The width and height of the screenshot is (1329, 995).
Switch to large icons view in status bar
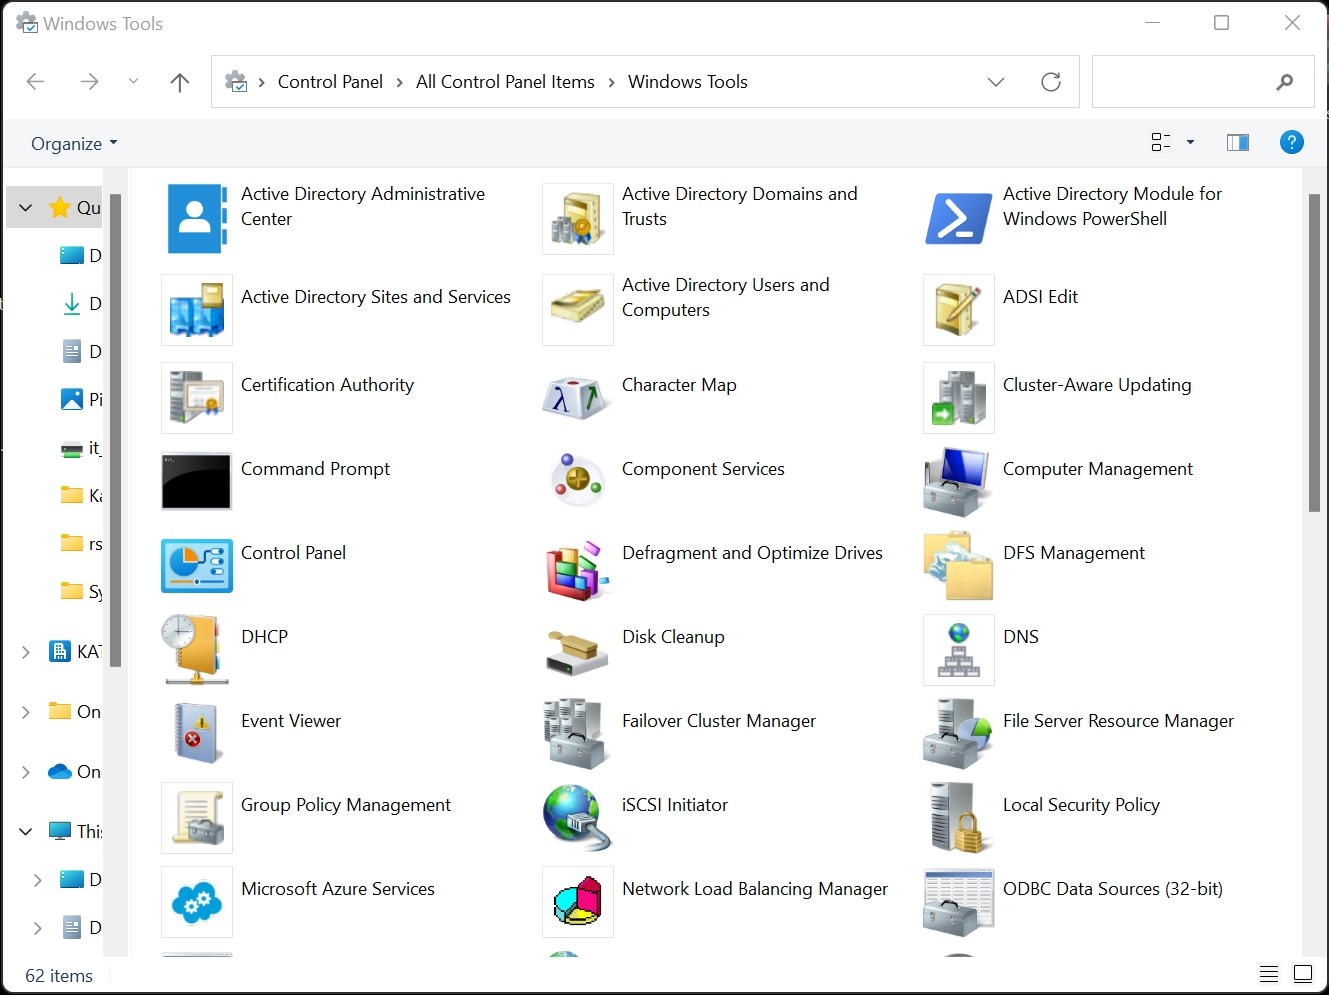point(1303,974)
